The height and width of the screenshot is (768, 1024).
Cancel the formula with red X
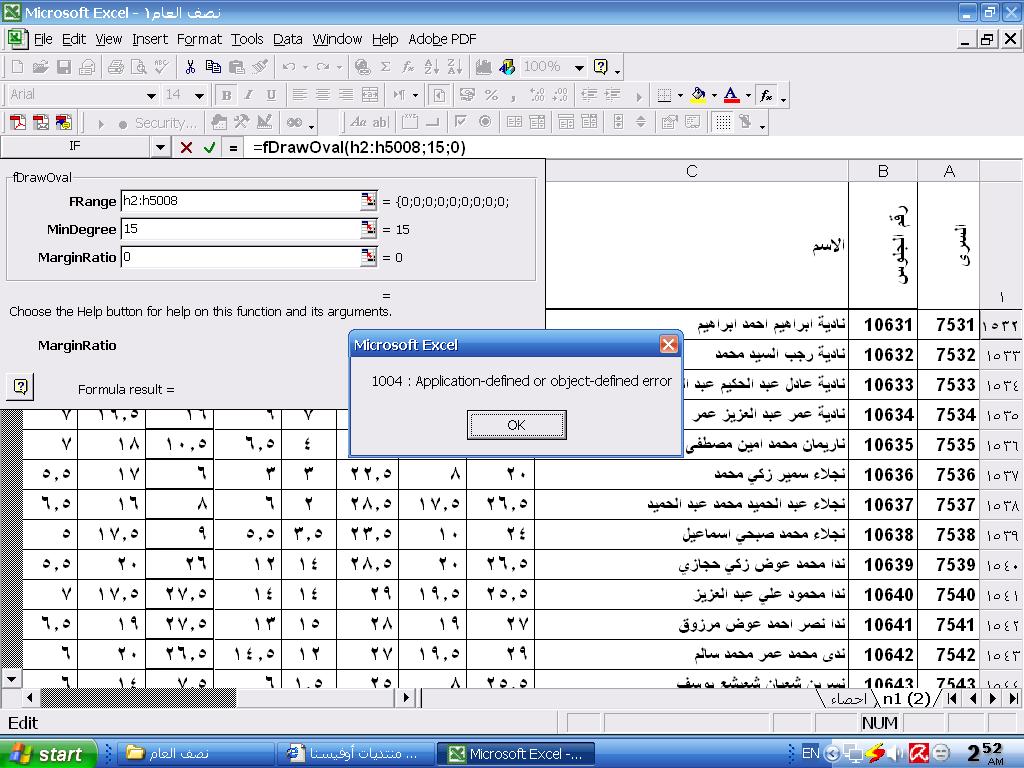pyautogui.click(x=186, y=148)
